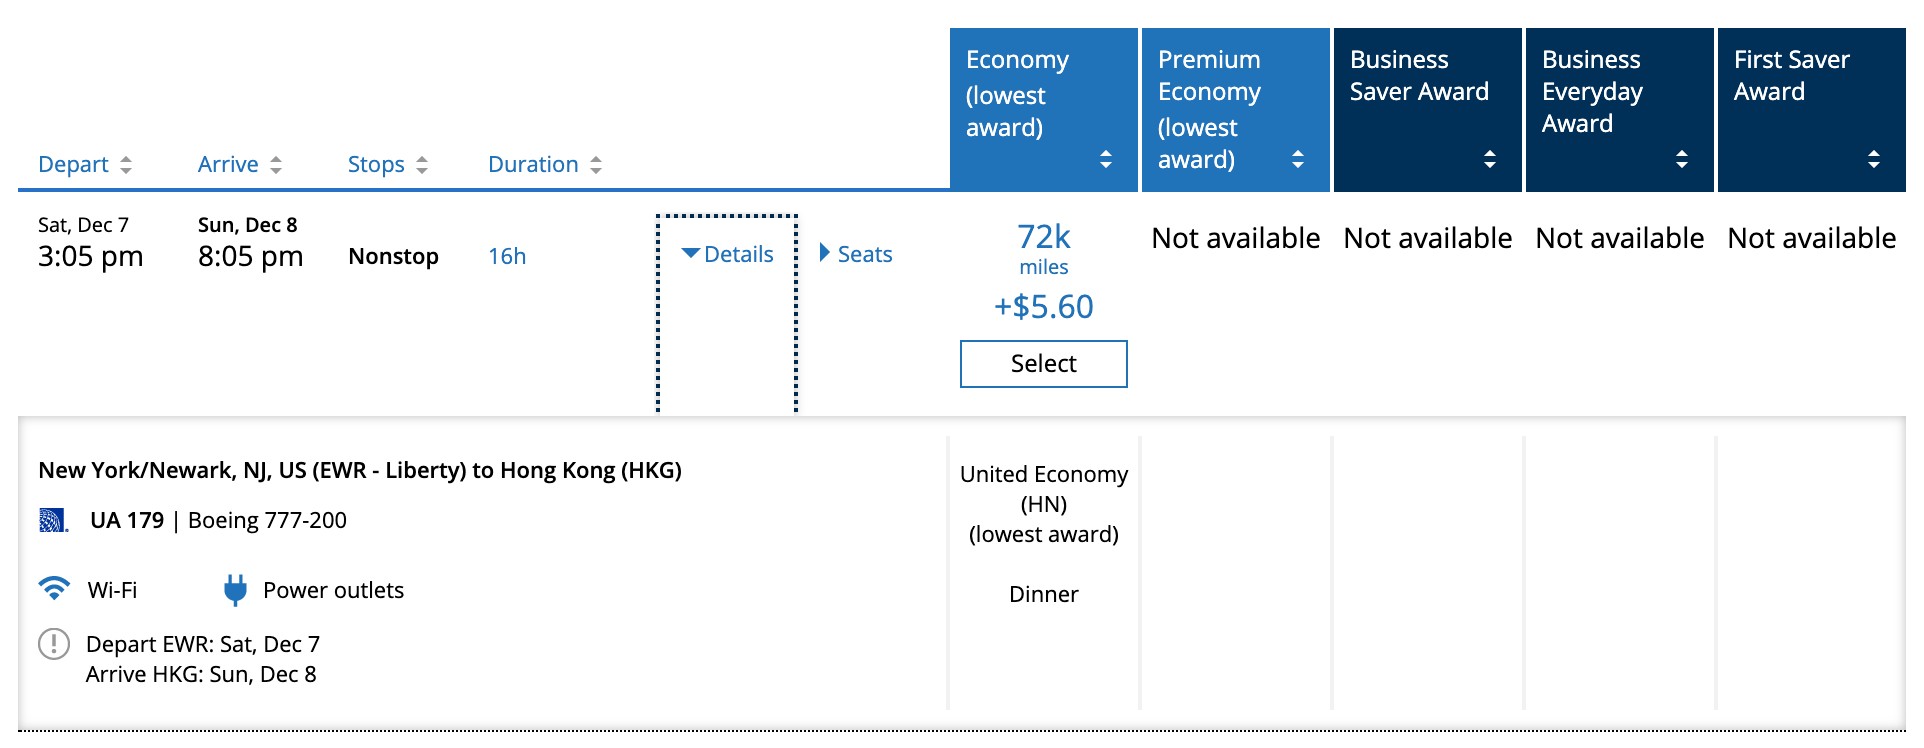The width and height of the screenshot is (1924, 748).
Task: Click the Stops sort arrows icon
Action: point(422,165)
